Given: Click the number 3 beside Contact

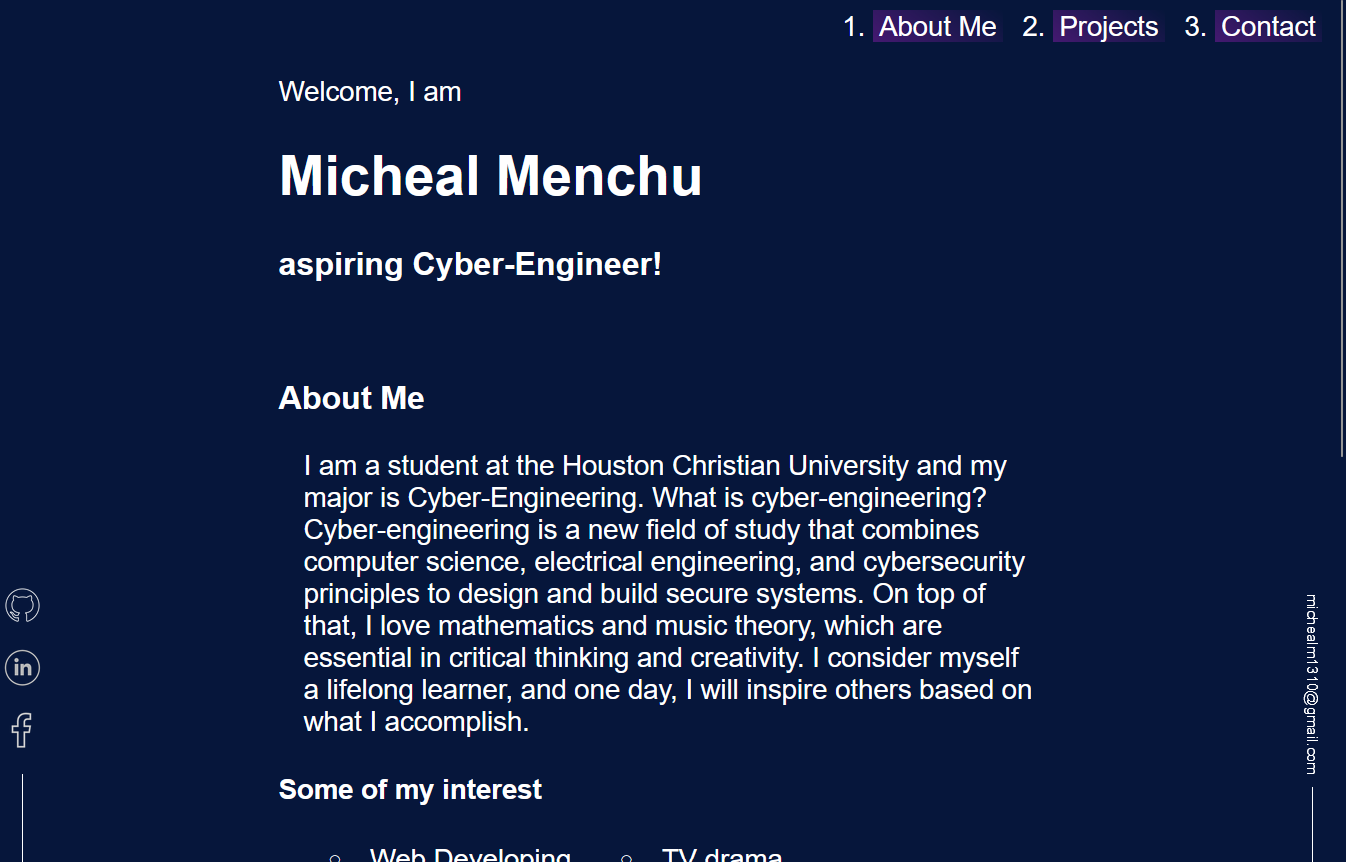Looking at the screenshot, I should [1195, 27].
